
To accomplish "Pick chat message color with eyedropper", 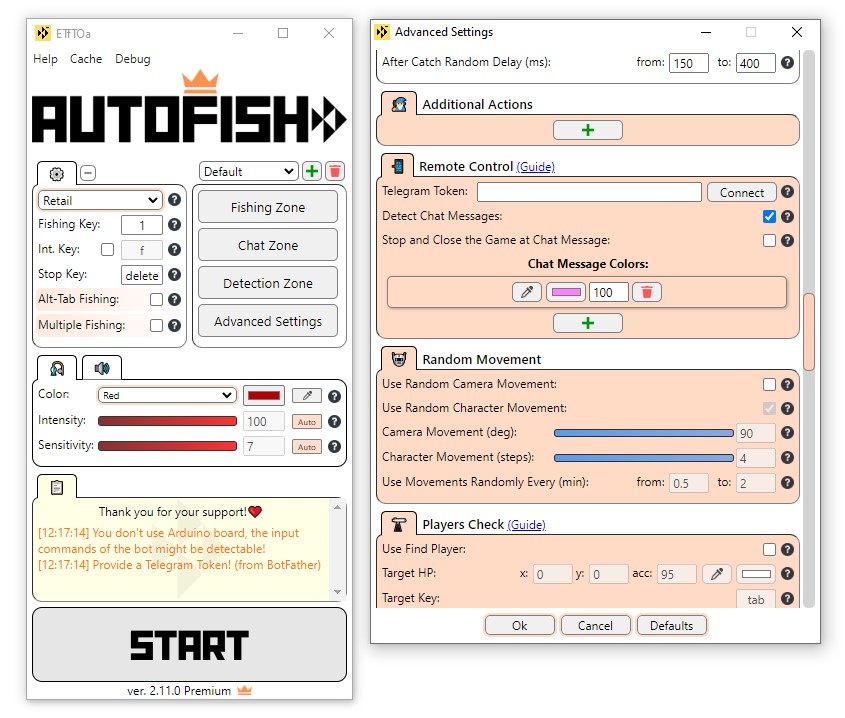I will [527, 292].
